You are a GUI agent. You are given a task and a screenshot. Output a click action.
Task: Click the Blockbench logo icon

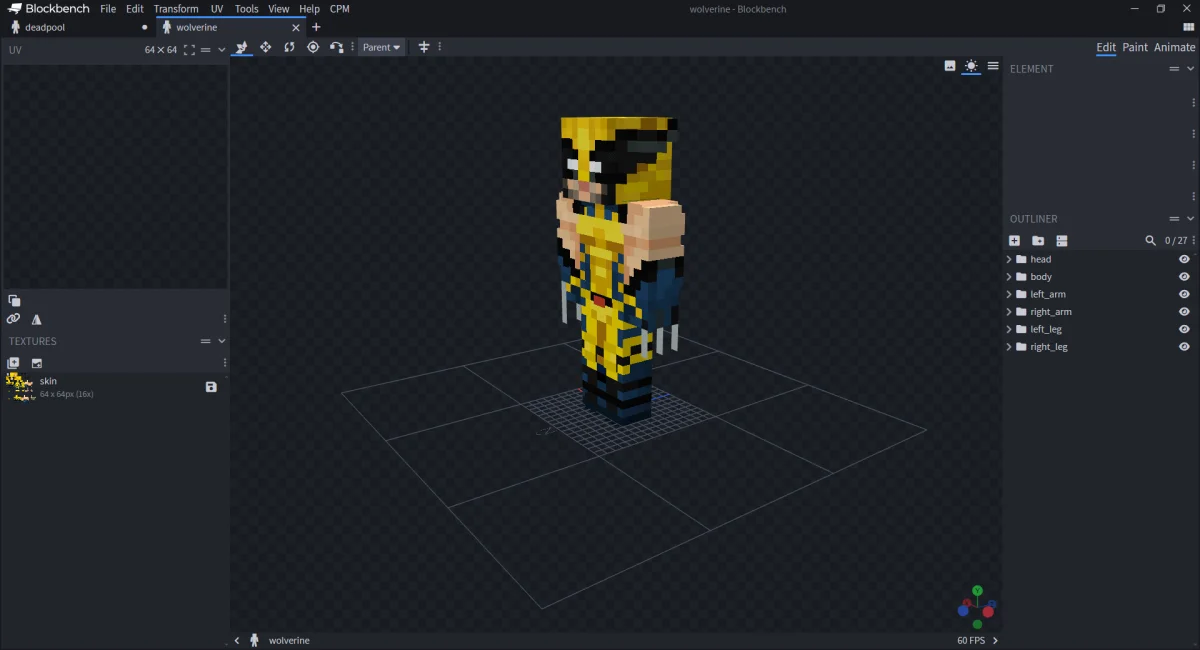click(x=15, y=9)
